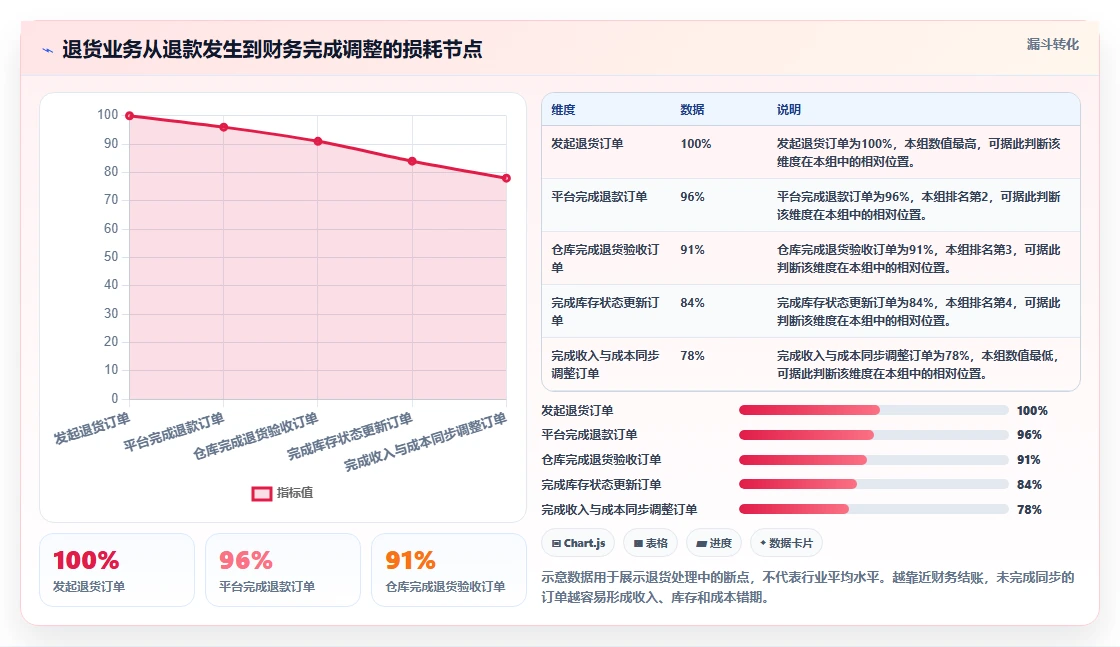Image resolution: width=1120 pixels, height=647 pixels.
Task: Click 完成收入与成本同步调整订单 cell in the table
Action: tap(605, 364)
